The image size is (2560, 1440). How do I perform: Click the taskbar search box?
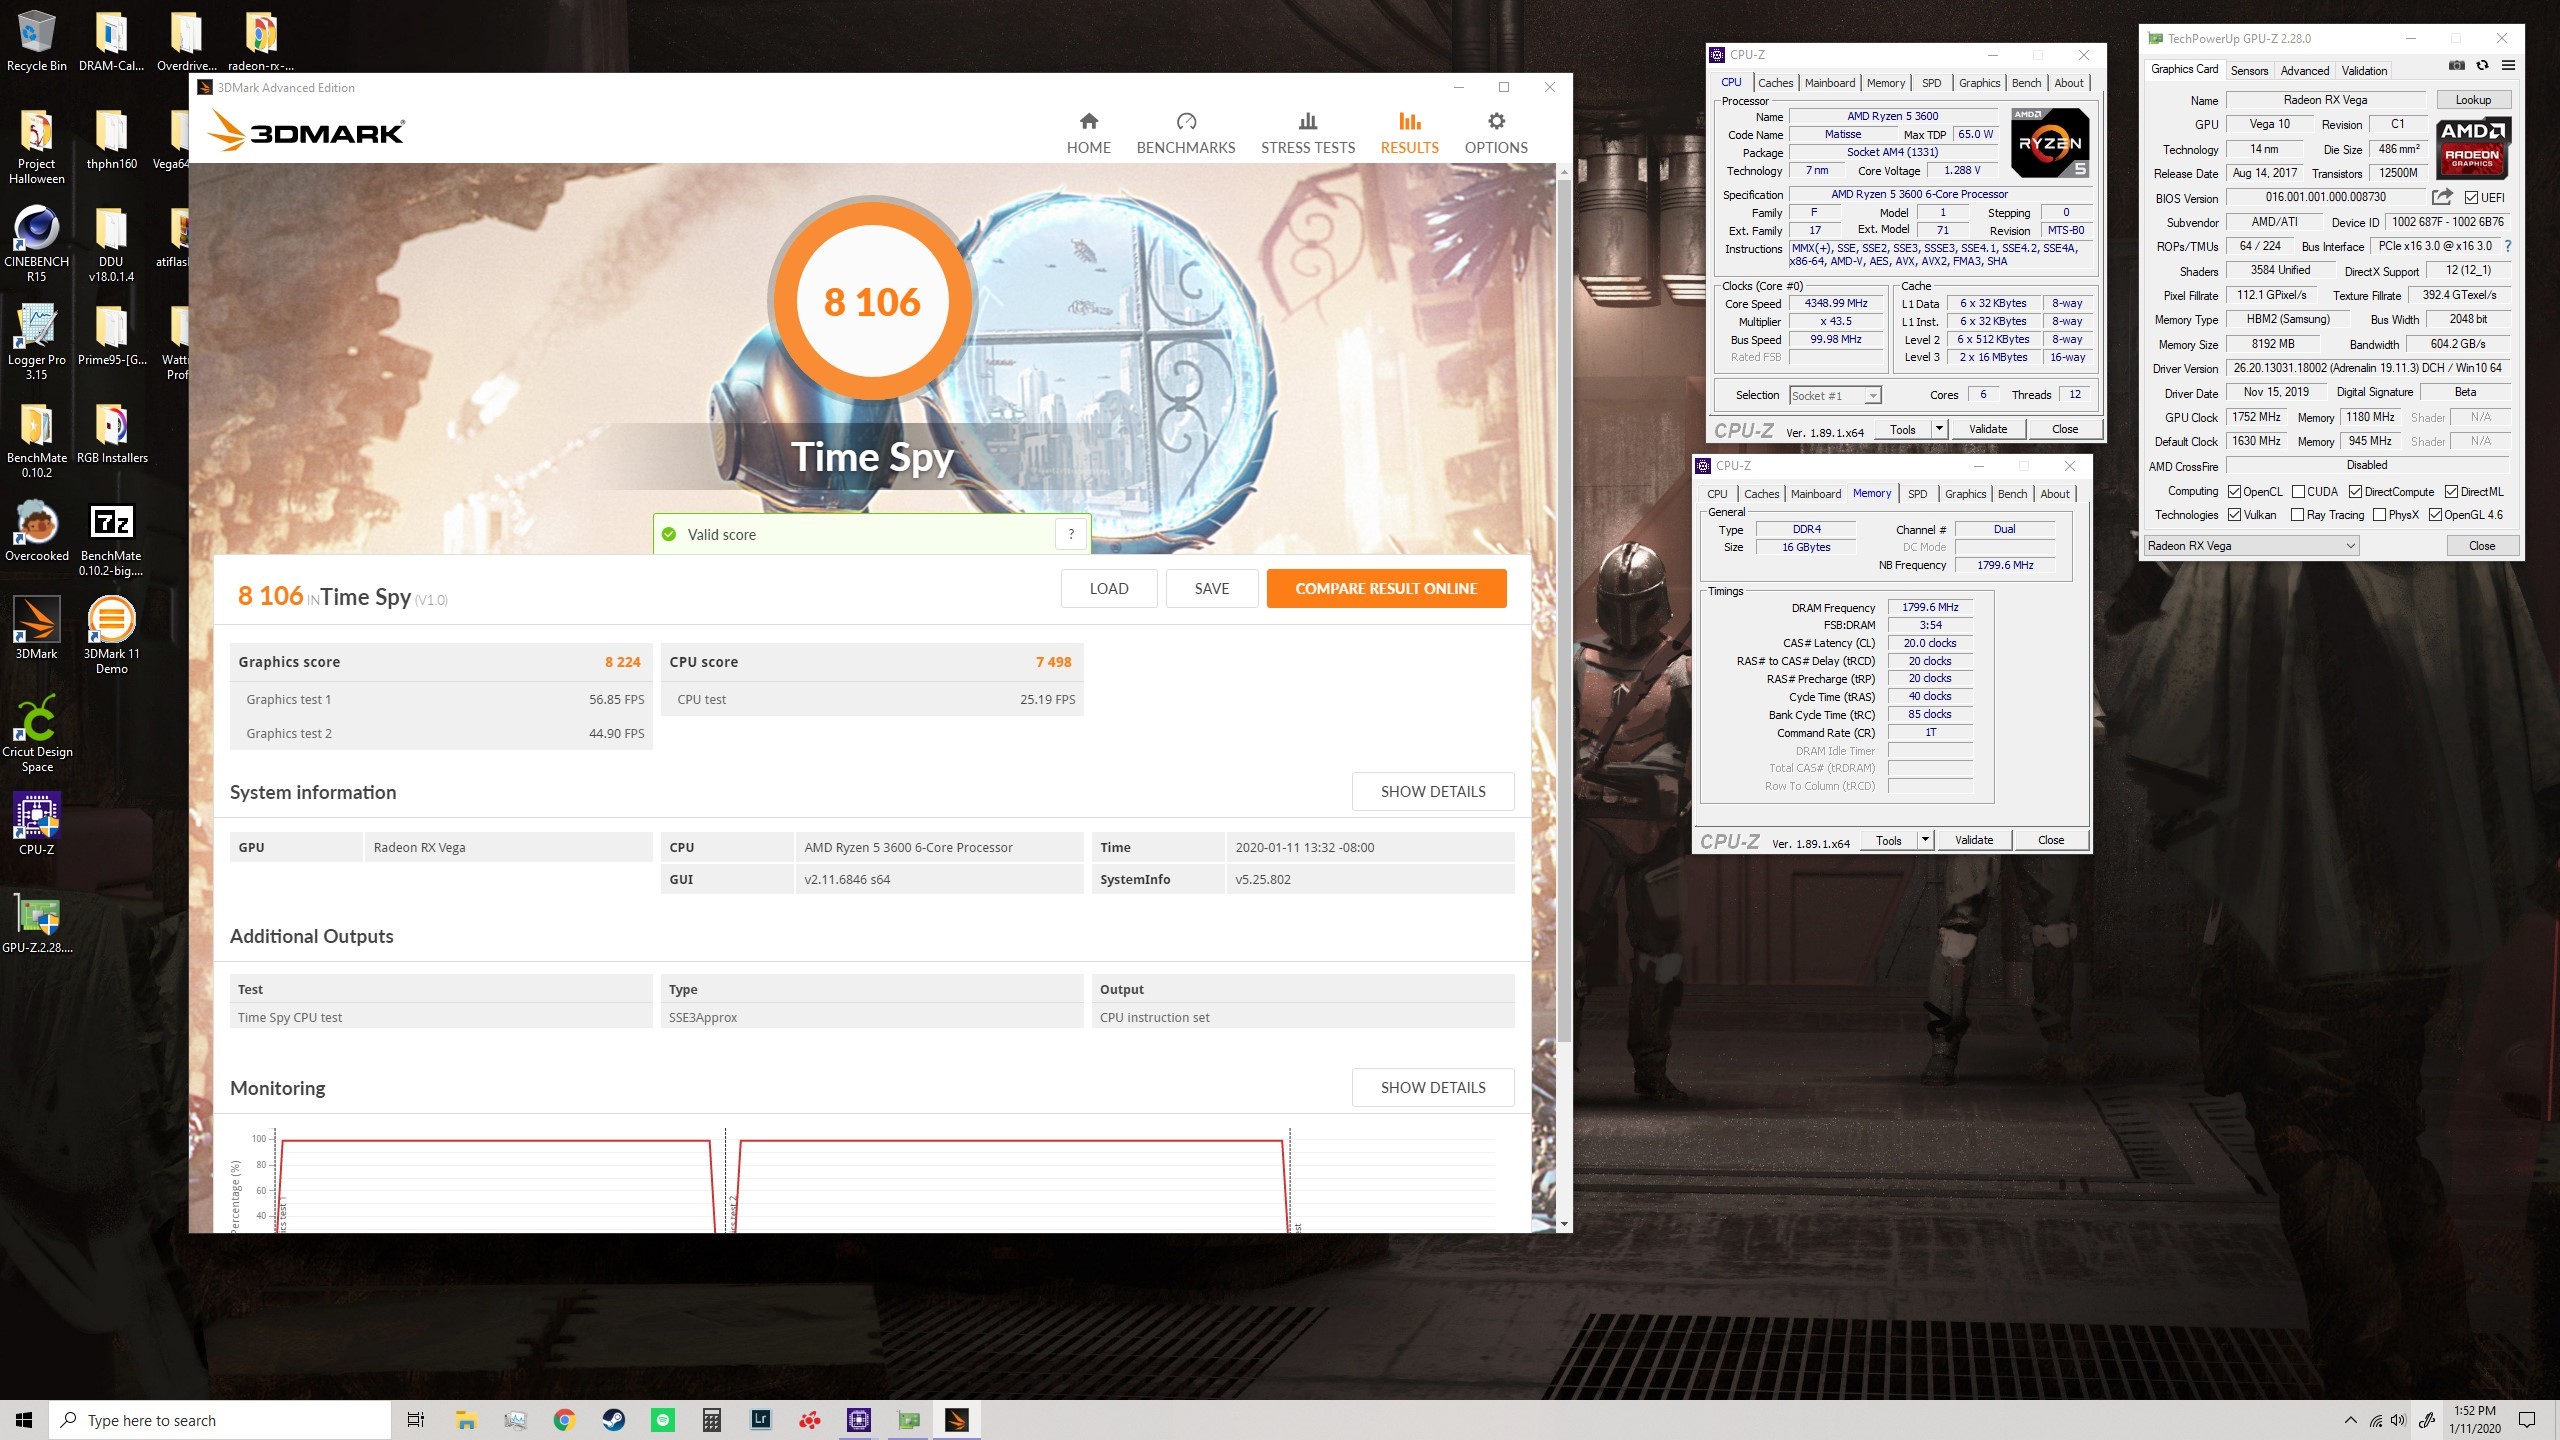tap(220, 1420)
